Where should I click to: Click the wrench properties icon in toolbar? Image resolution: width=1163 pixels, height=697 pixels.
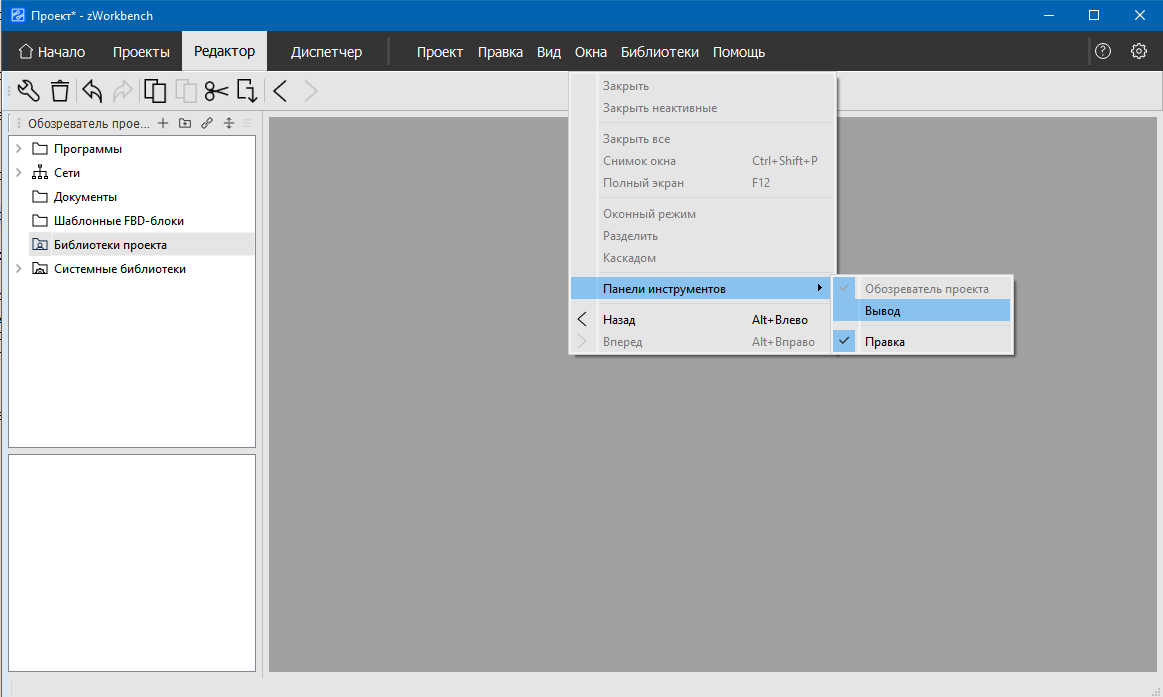click(29, 91)
